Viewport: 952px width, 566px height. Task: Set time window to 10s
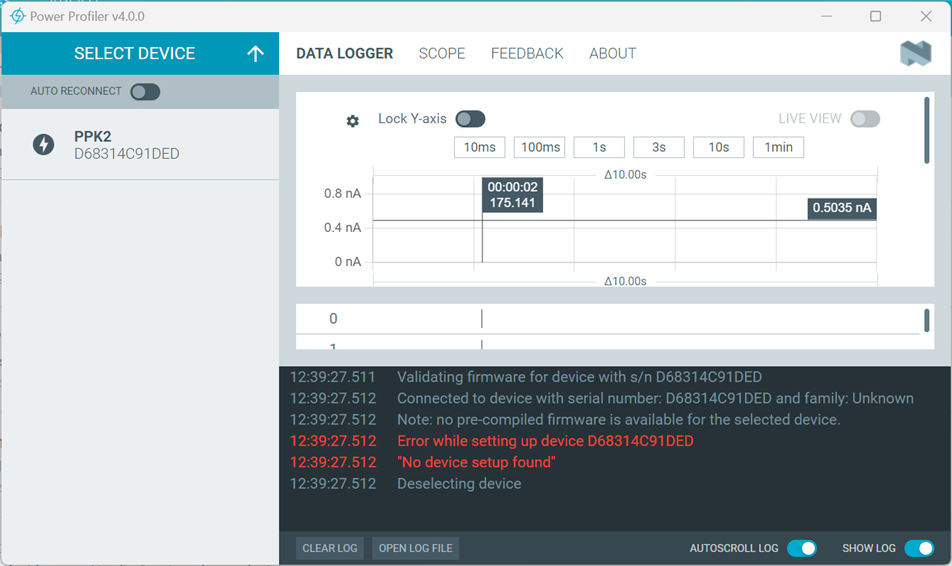(719, 148)
